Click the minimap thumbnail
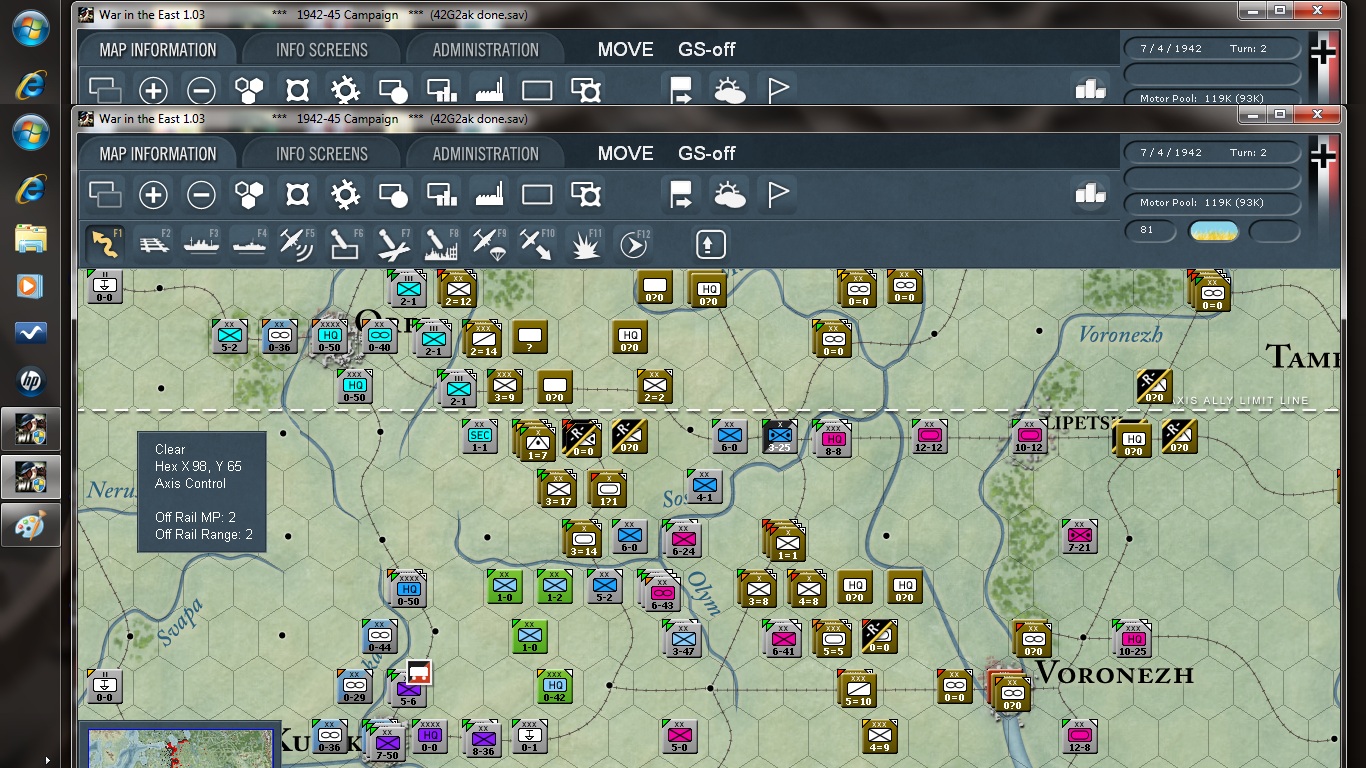Viewport: 1366px width, 768px height. pyautogui.click(x=180, y=748)
